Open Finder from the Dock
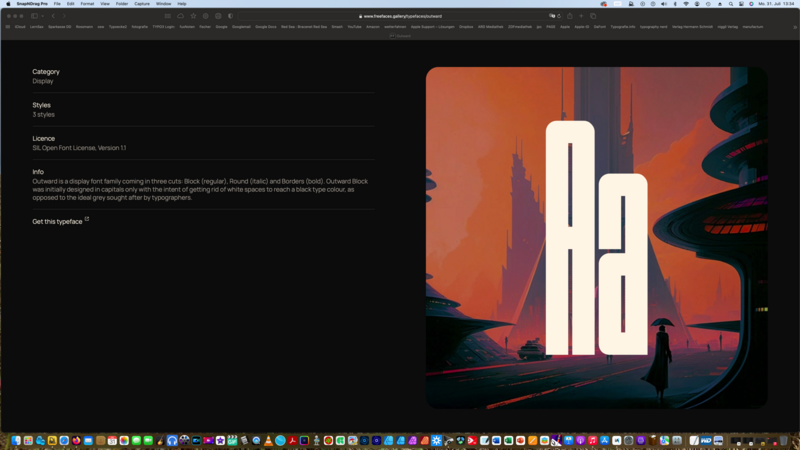The image size is (800, 450). pyautogui.click(x=5, y=440)
